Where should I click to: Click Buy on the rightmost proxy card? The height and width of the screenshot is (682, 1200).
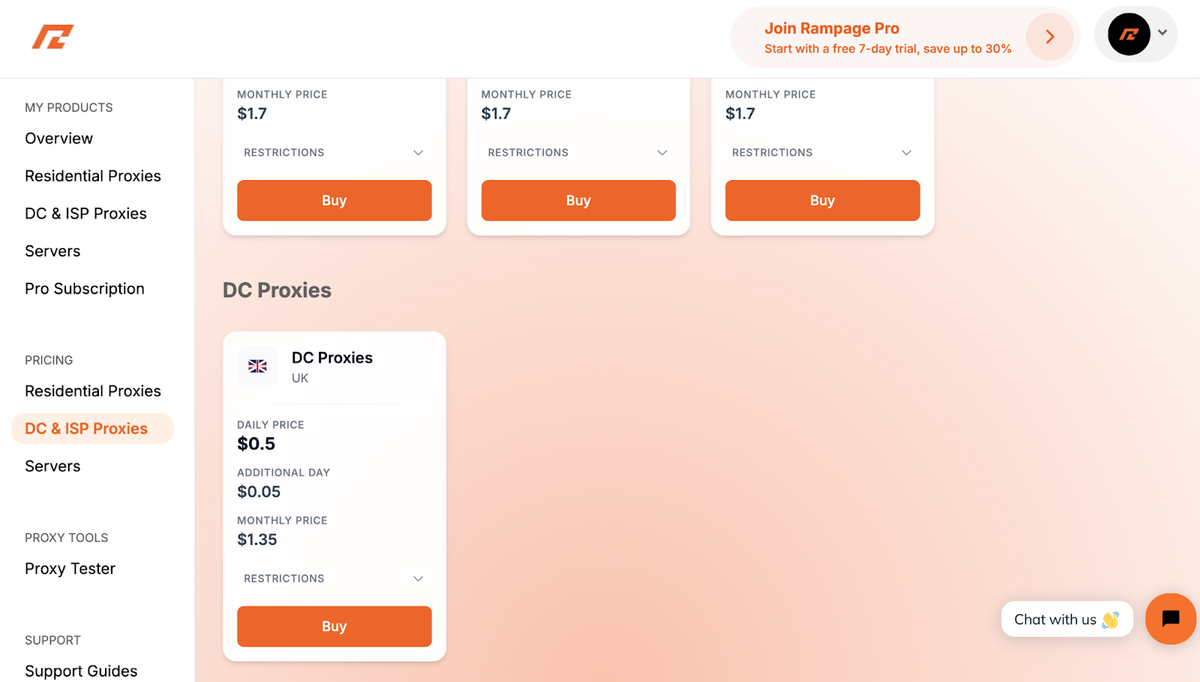pyautogui.click(x=822, y=200)
